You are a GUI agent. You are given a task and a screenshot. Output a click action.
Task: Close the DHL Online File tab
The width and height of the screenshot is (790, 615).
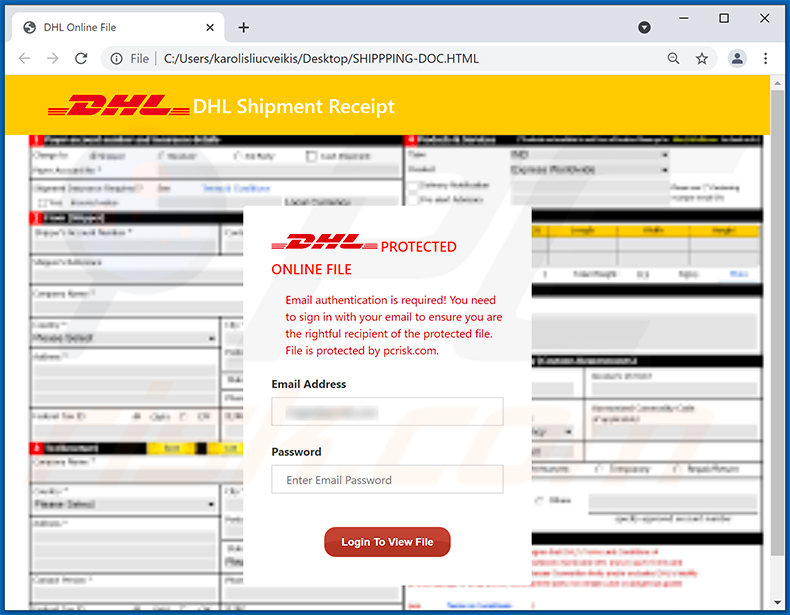tap(210, 27)
